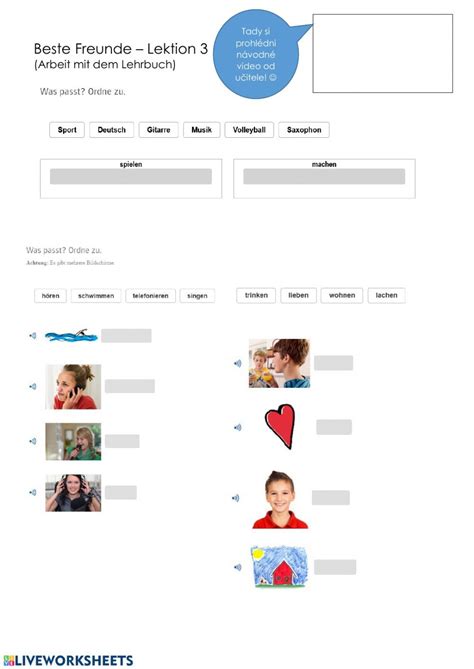
Task: Select the Gitarre word tile
Action: coord(158,130)
